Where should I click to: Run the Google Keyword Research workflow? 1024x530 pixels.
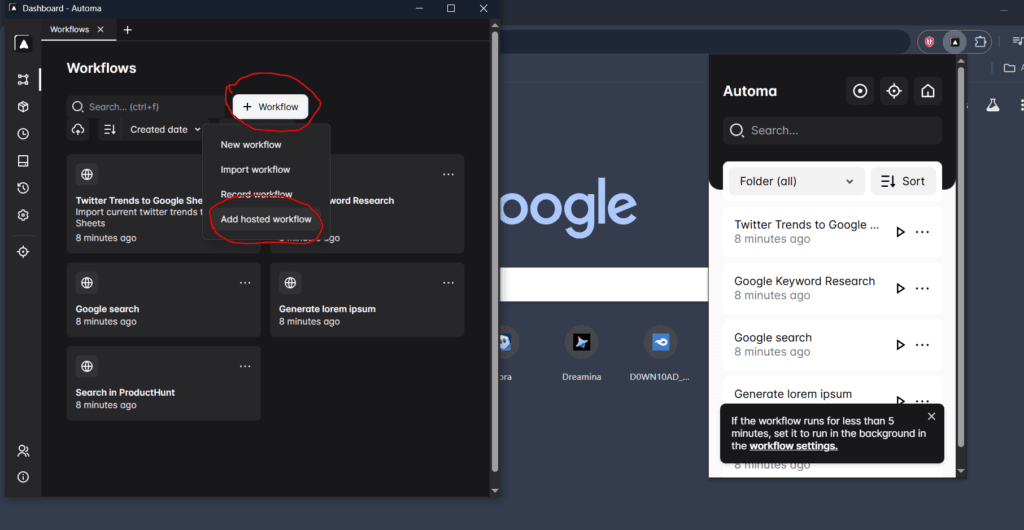[900, 288]
